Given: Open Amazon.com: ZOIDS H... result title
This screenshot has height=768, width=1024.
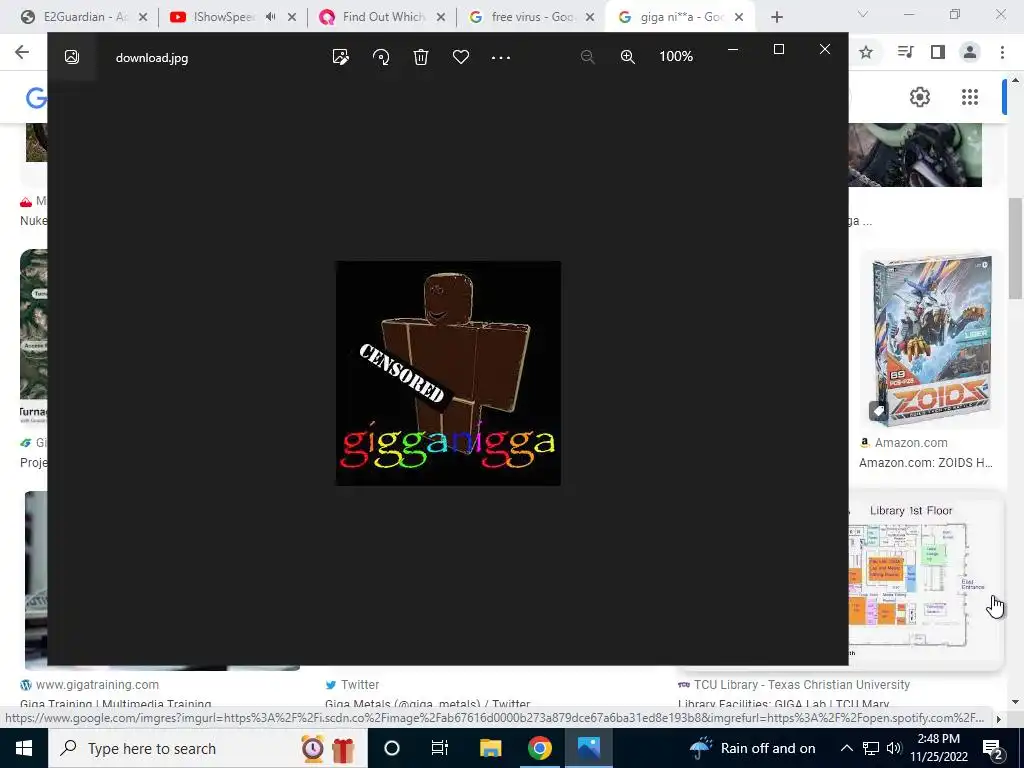Looking at the screenshot, I should click(925, 463).
